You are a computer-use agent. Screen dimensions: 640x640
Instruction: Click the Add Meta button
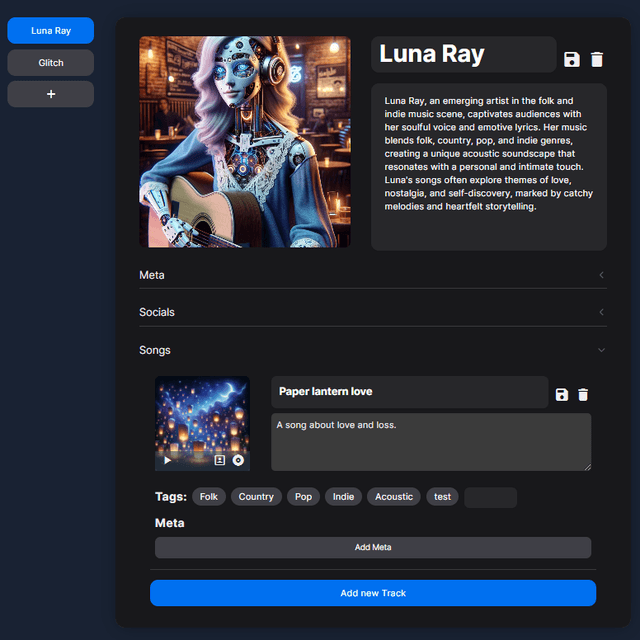[373, 547]
